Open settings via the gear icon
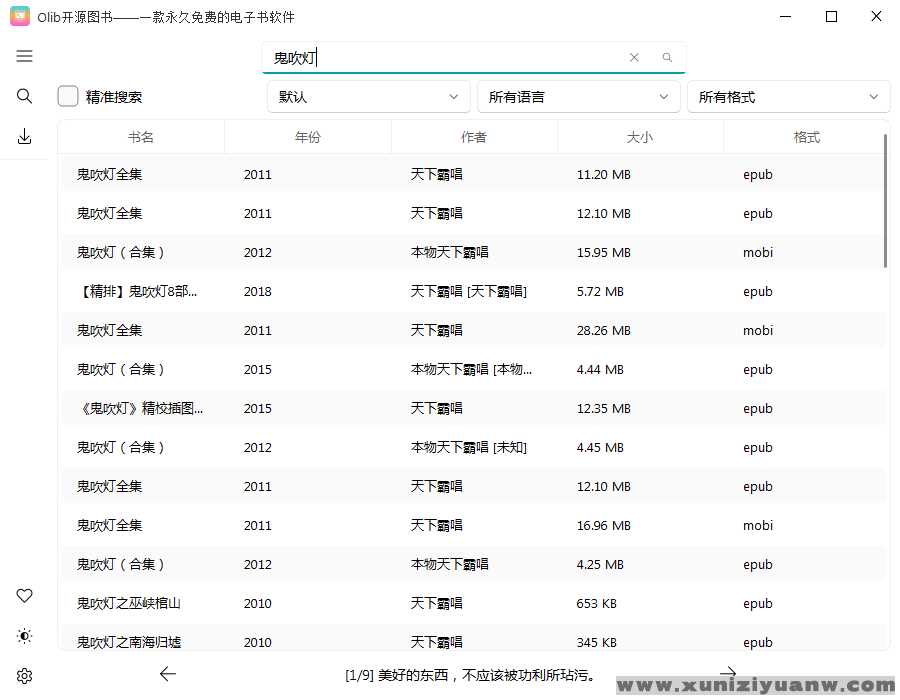 (x=25, y=676)
